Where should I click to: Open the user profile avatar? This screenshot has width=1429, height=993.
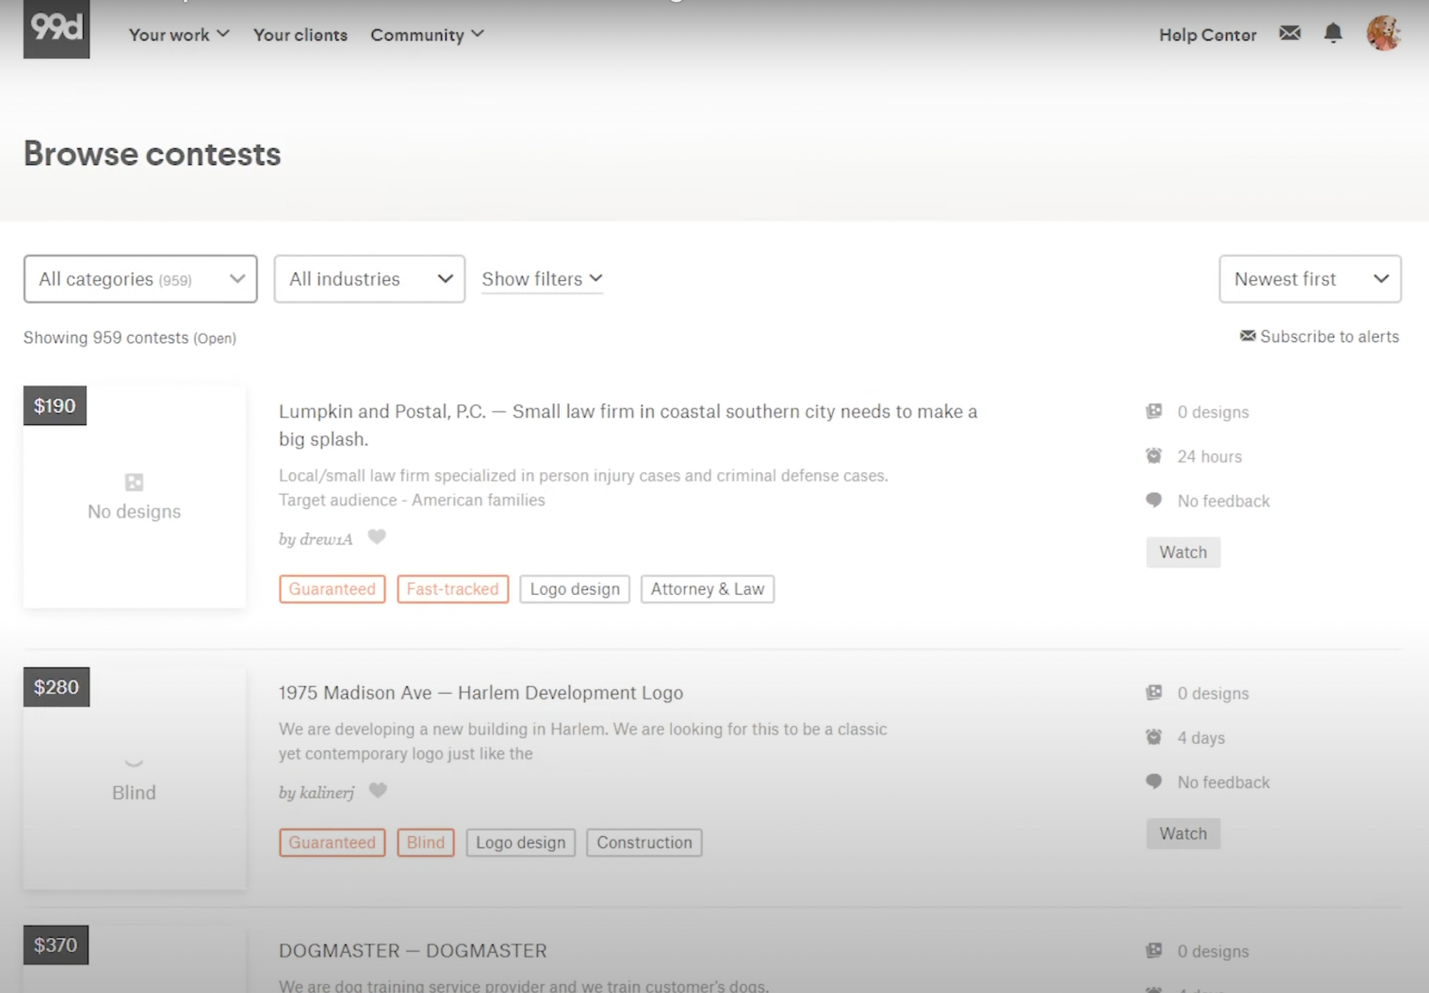[x=1383, y=34]
